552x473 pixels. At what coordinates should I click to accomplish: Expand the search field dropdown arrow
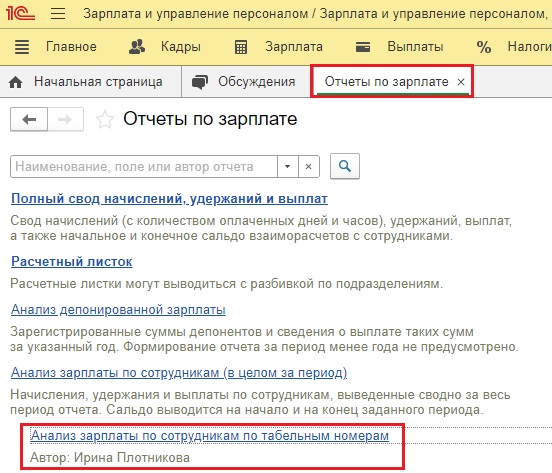tap(288, 166)
